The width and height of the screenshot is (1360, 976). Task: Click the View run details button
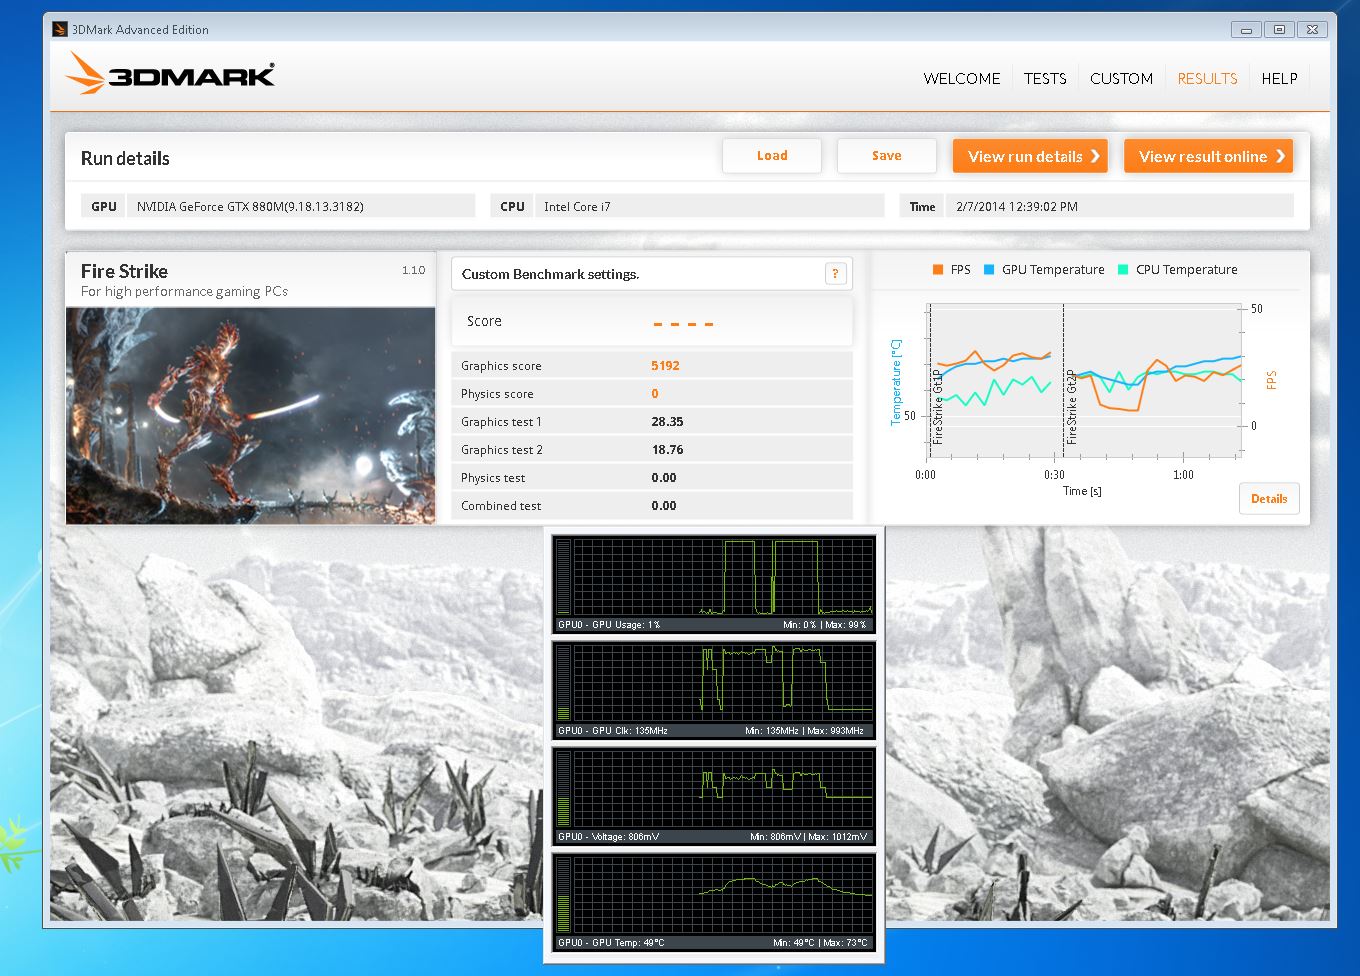pos(1030,156)
